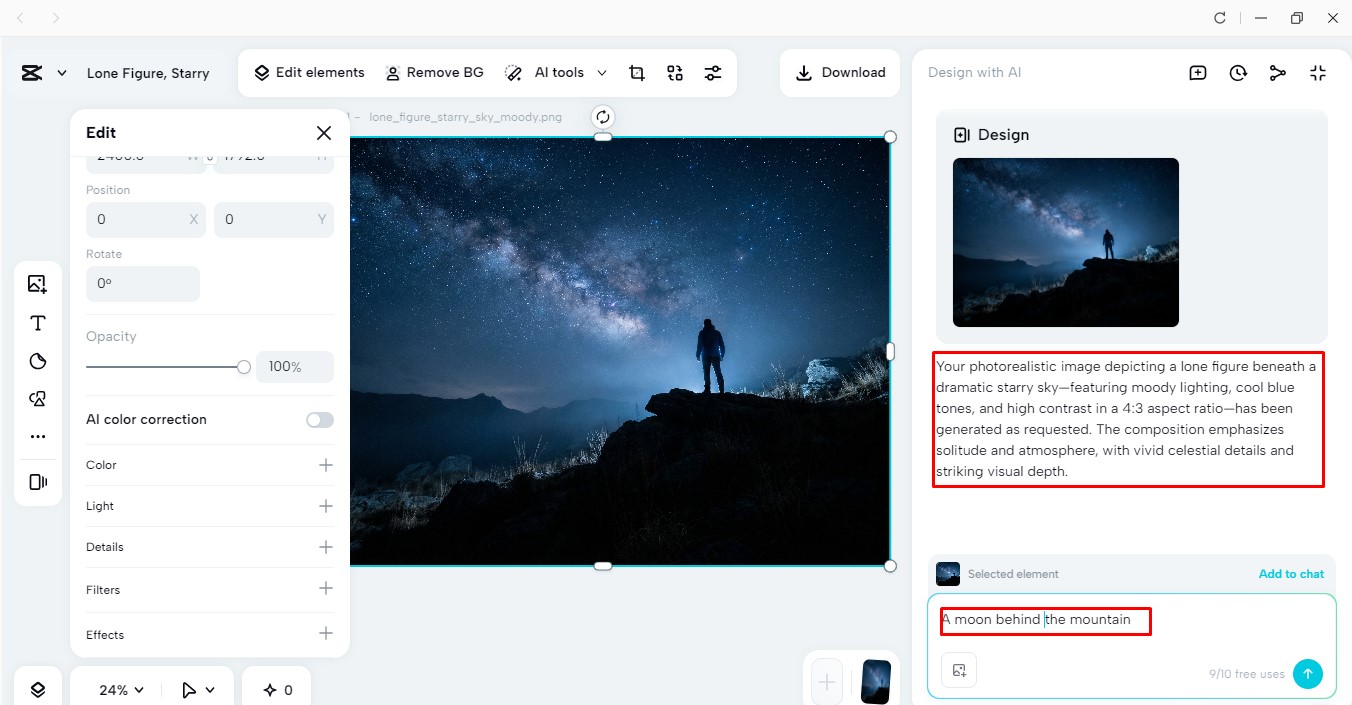Open the AI tools dropdown
The height and width of the screenshot is (705, 1352).
556,72
